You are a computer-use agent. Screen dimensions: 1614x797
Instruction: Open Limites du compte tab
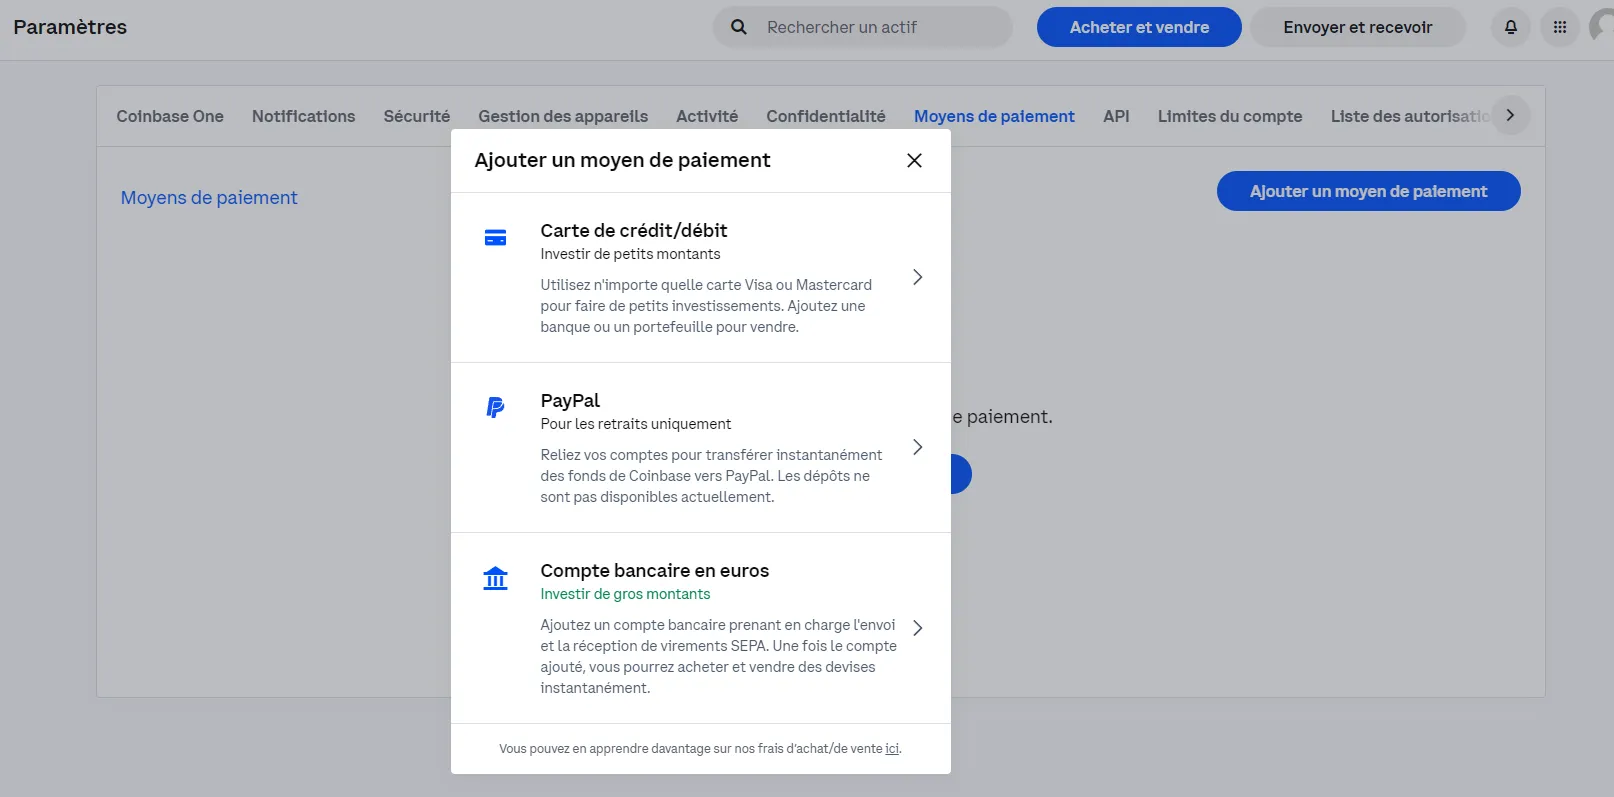pyautogui.click(x=1230, y=116)
